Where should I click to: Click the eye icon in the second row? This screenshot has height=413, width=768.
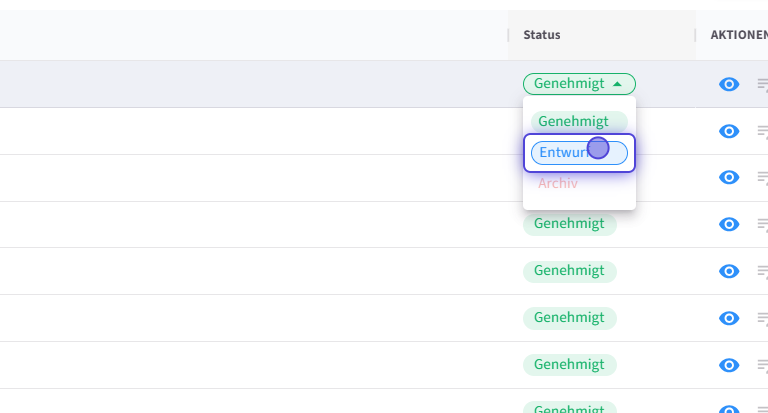[729, 131]
